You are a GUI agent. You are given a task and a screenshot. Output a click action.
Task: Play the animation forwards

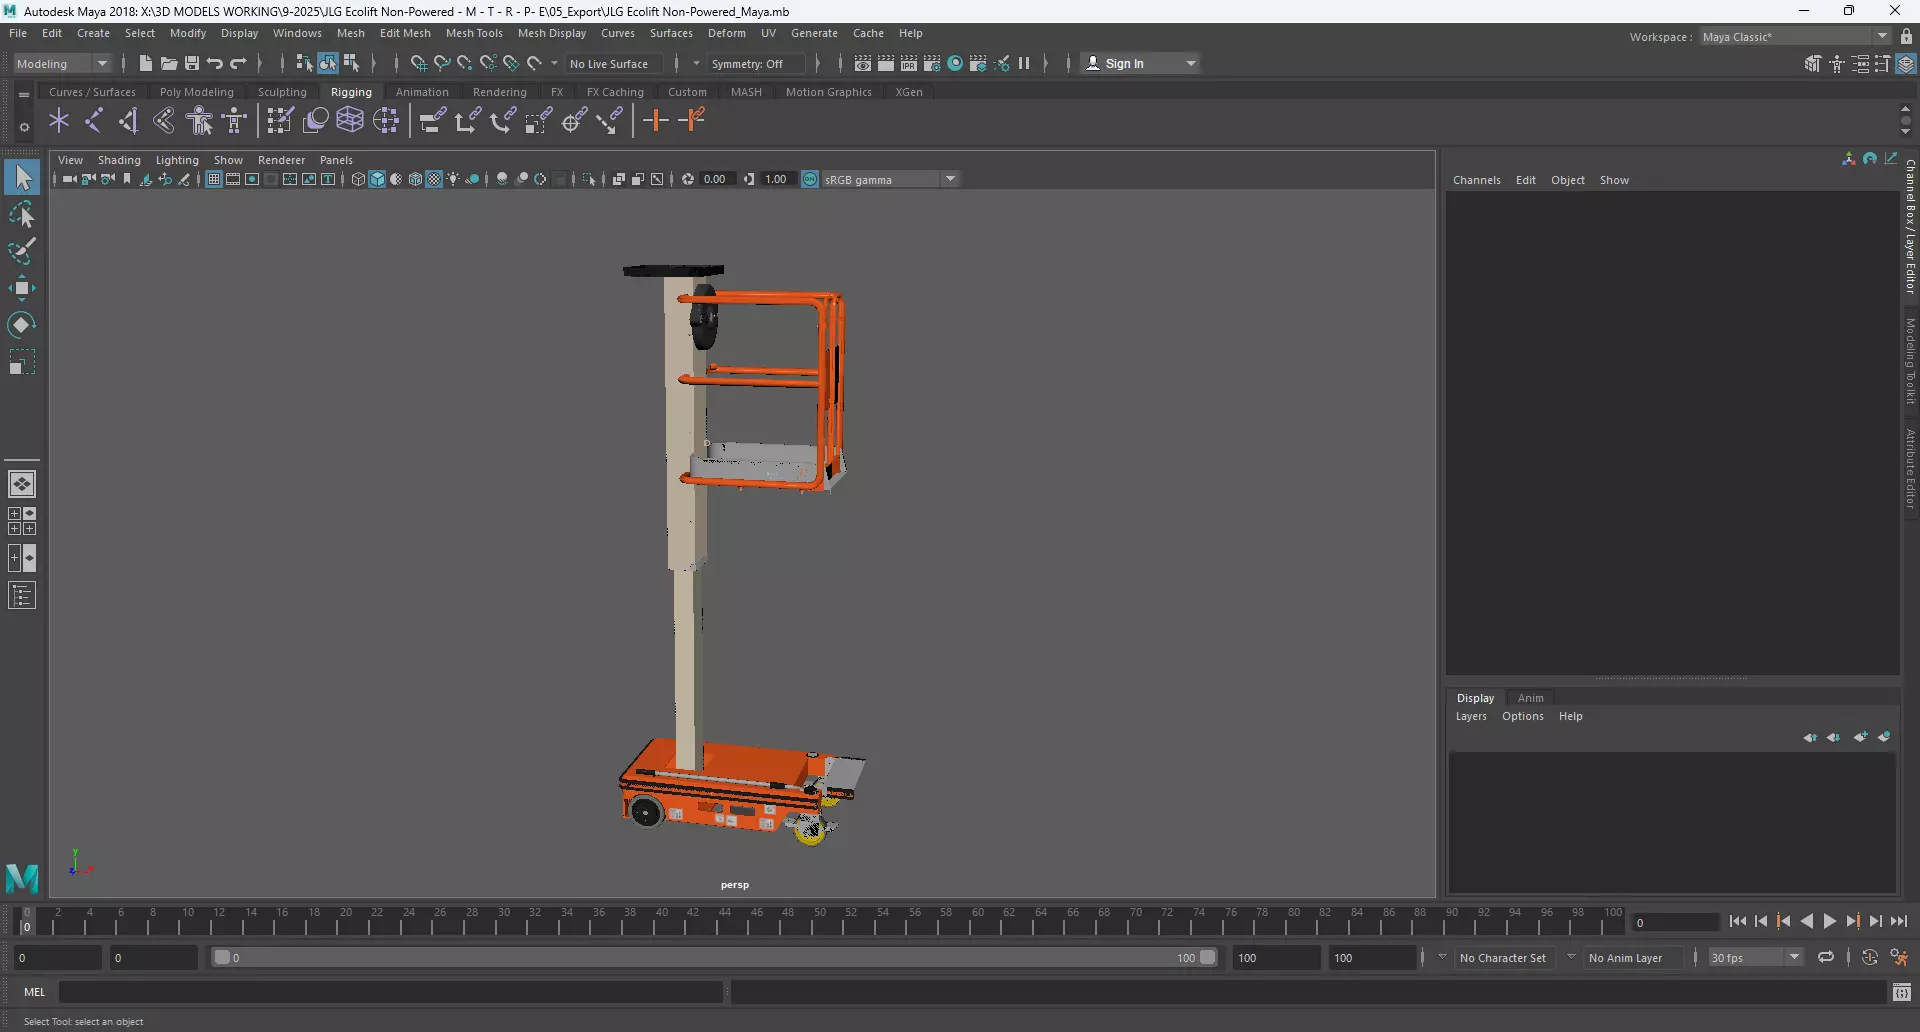pyautogui.click(x=1829, y=922)
